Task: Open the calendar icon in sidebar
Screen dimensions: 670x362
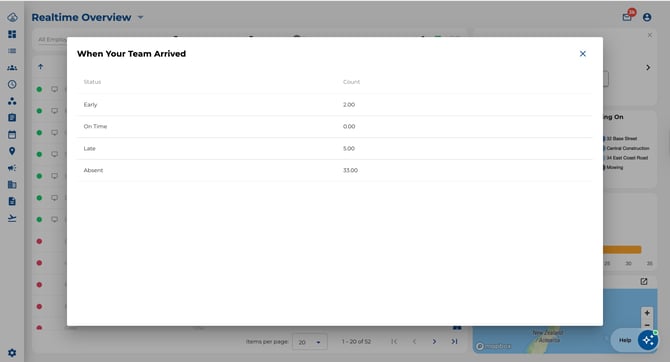Action: [12, 135]
